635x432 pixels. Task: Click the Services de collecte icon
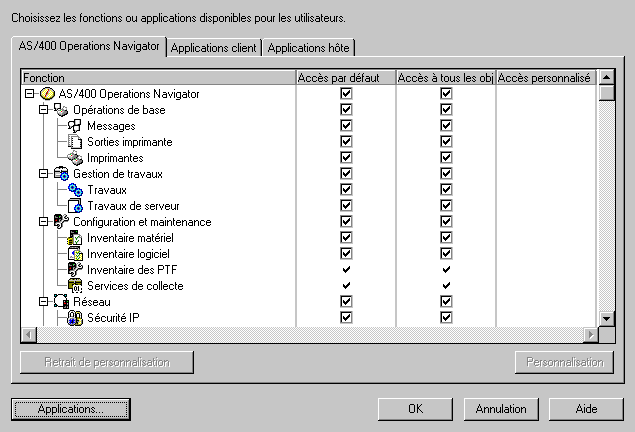click(x=75, y=286)
